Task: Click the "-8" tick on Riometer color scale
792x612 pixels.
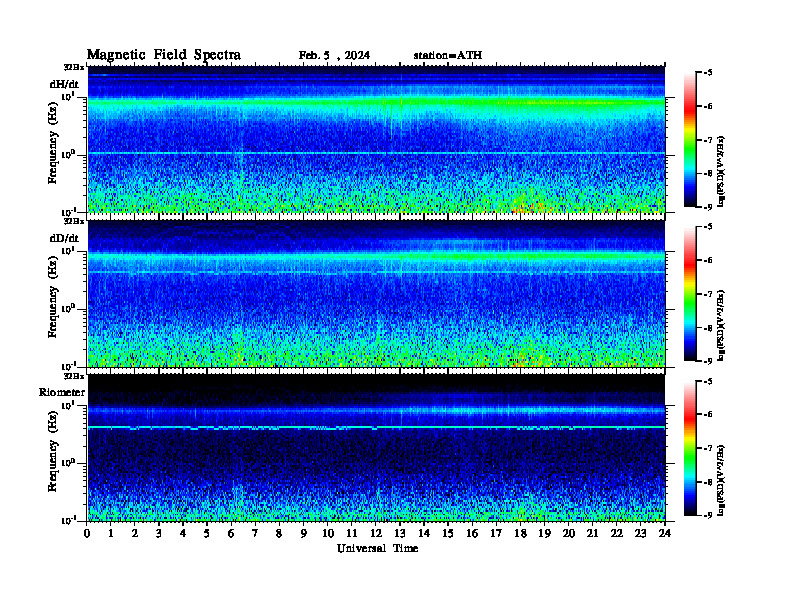Action: point(707,481)
